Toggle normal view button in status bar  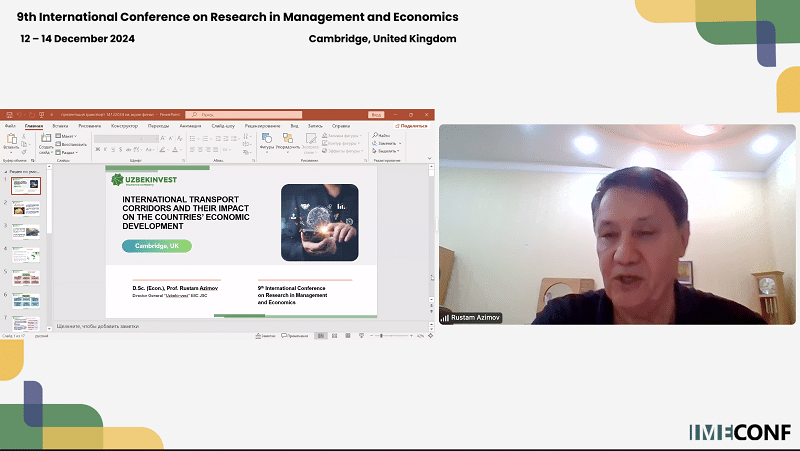coord(320,336)
